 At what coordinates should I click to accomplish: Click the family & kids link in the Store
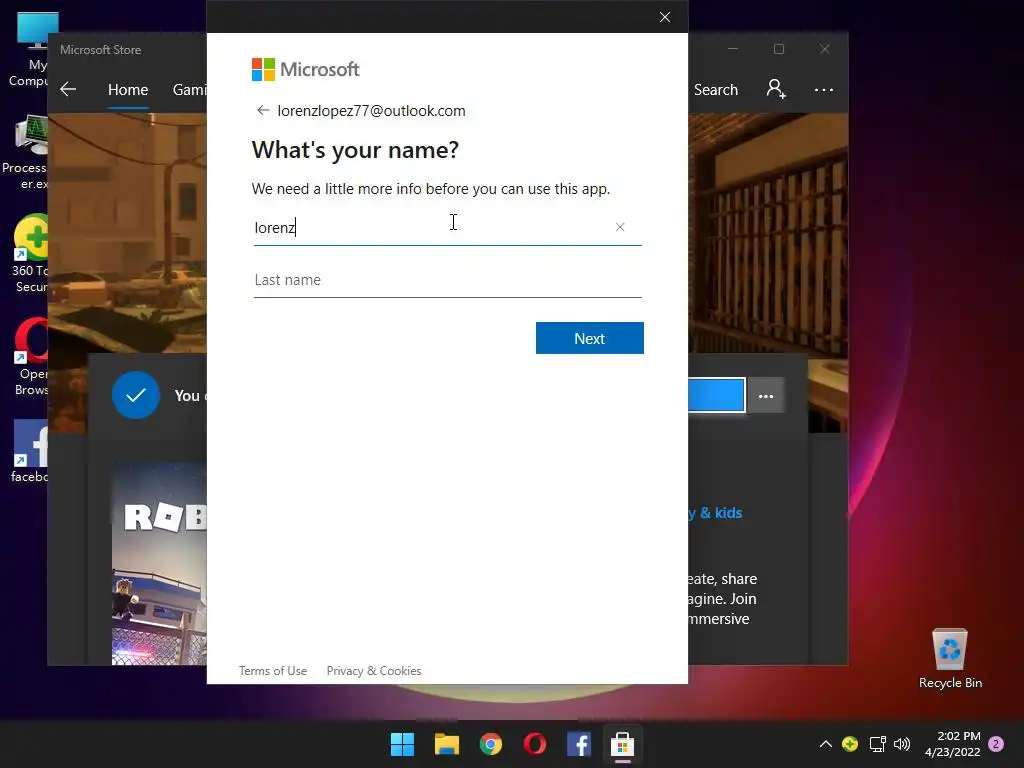click(x=715, y=513)
